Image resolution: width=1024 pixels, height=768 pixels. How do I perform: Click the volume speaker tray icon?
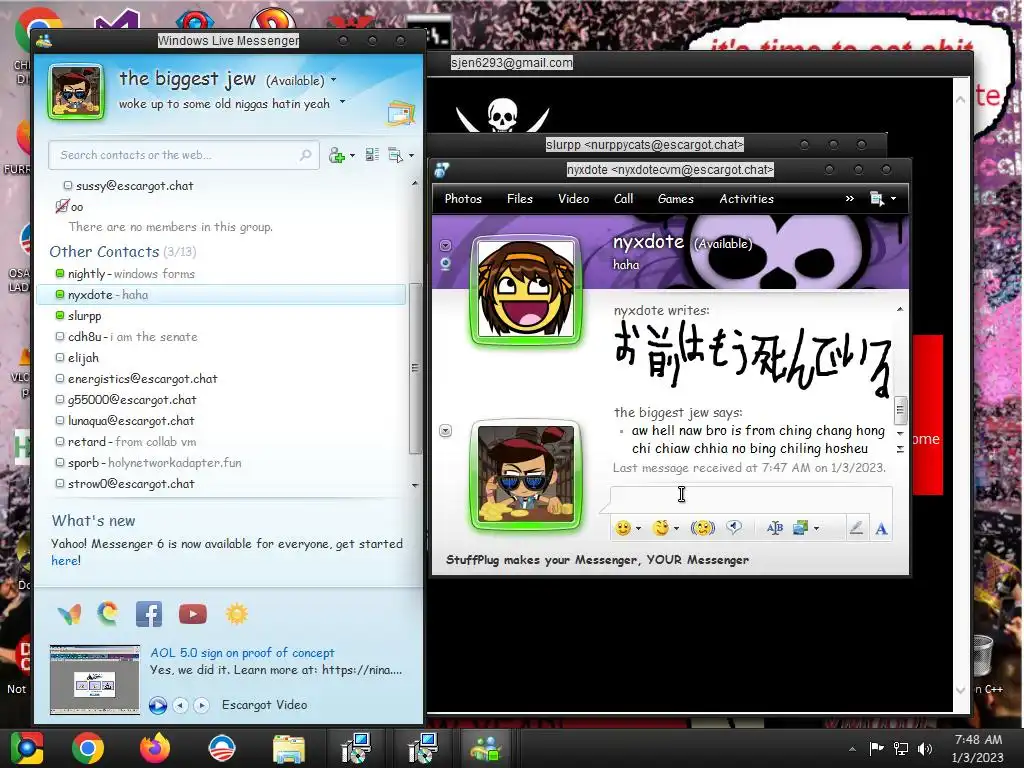coord(924,748)
